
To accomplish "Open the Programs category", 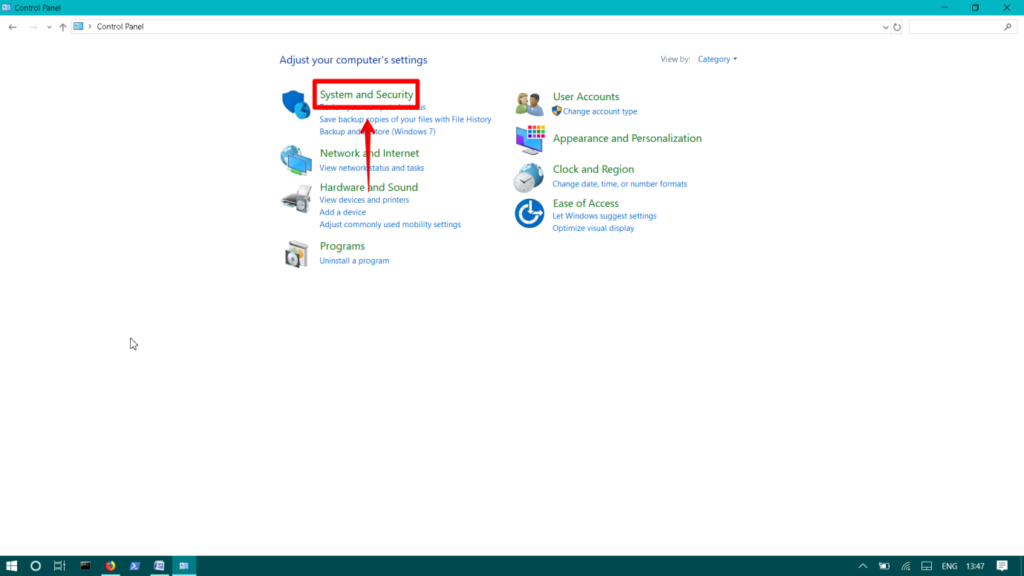I will 342,246.
